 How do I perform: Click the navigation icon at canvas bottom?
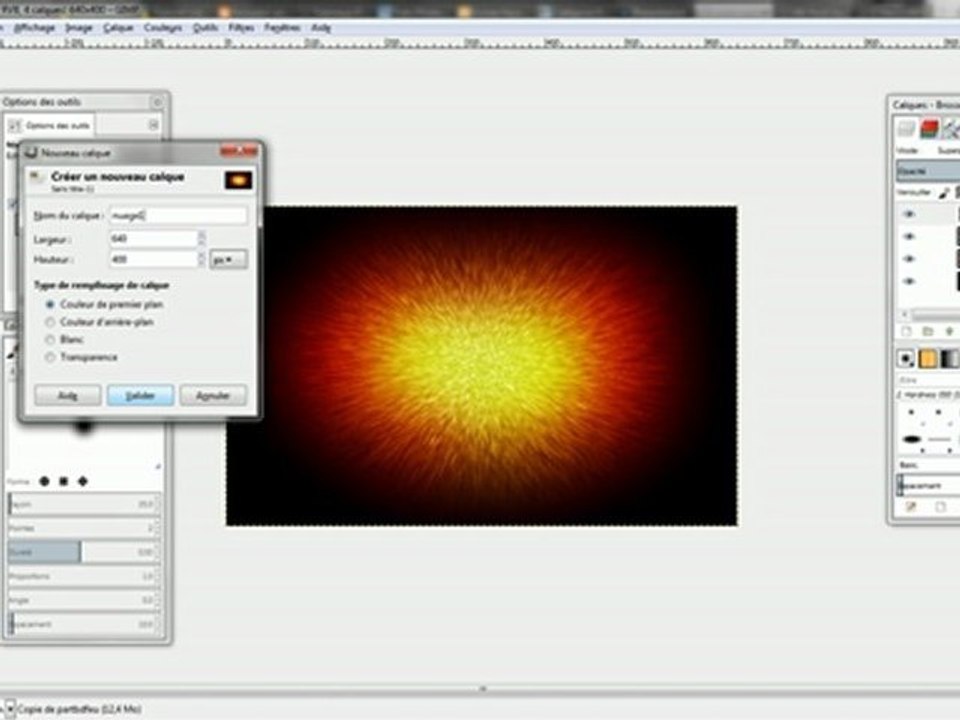tap(482, 689)
